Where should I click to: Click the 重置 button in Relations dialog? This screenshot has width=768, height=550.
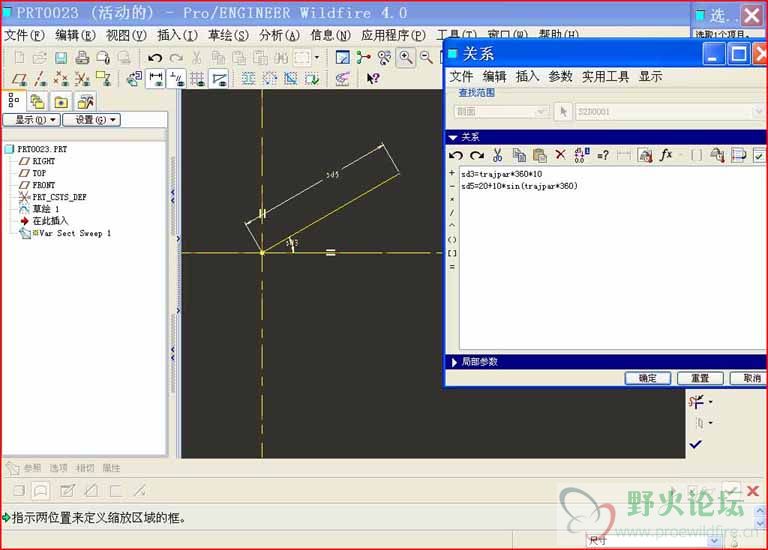click(x=700, y=378)
